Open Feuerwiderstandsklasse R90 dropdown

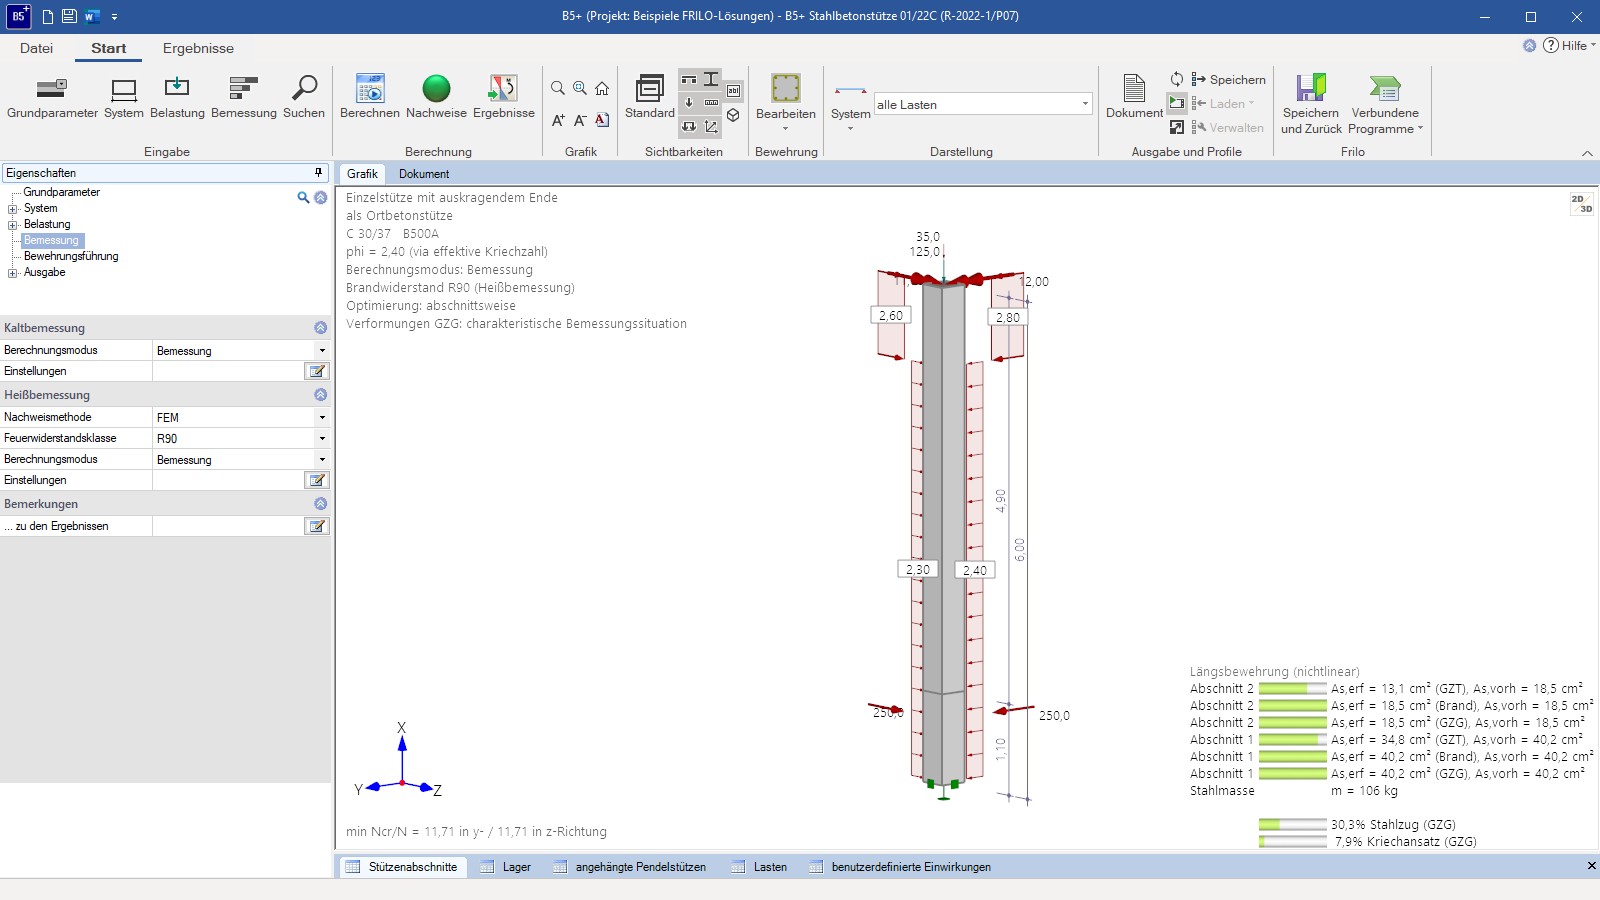point(322,438)
